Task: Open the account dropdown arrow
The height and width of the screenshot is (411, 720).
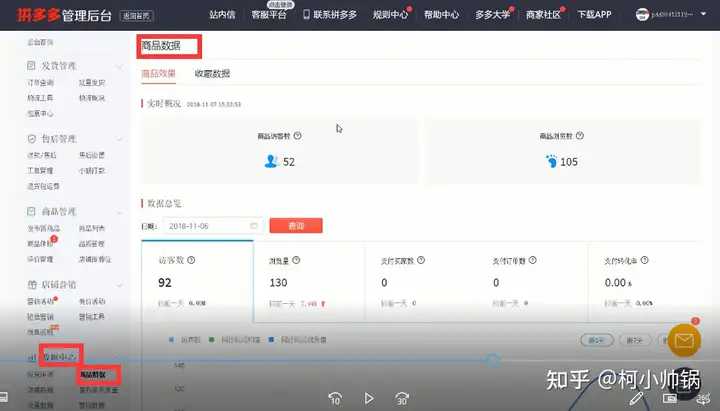Action: [703, 14]
